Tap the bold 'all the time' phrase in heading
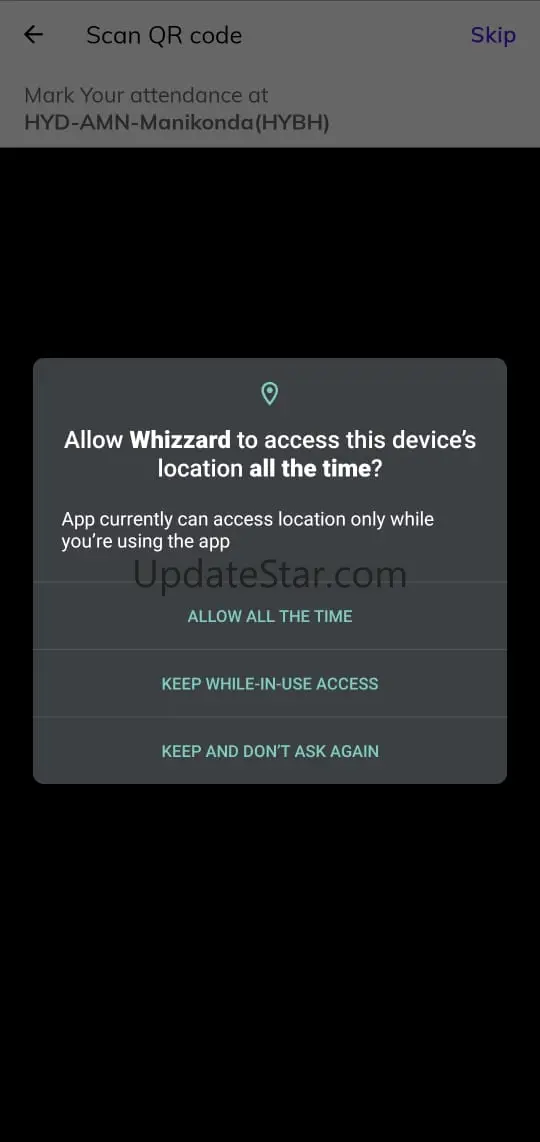 [310, 468]
